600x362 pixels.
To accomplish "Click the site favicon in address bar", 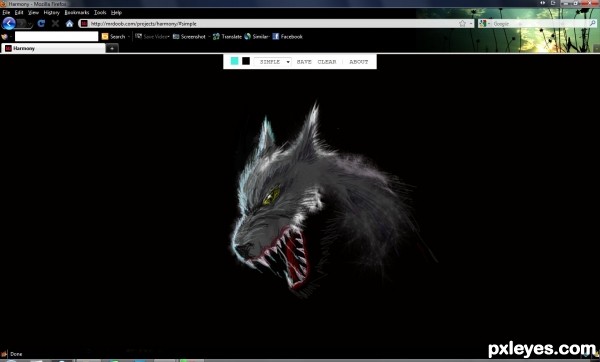I will [84, 23].
